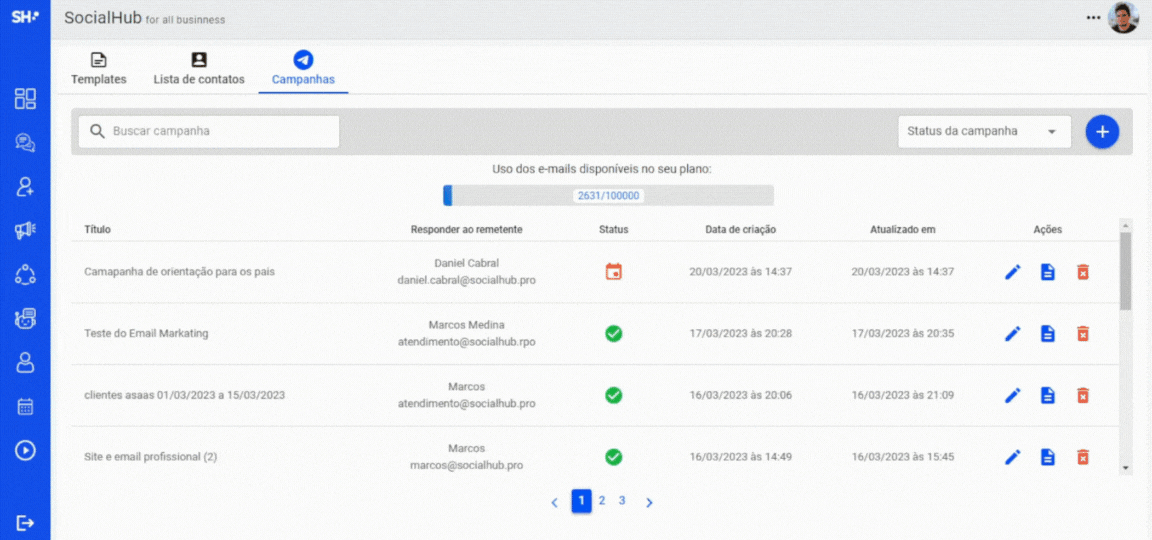Click the Status column header
The height and width of the screenshot is (540, 1152).
coord(613,230)
